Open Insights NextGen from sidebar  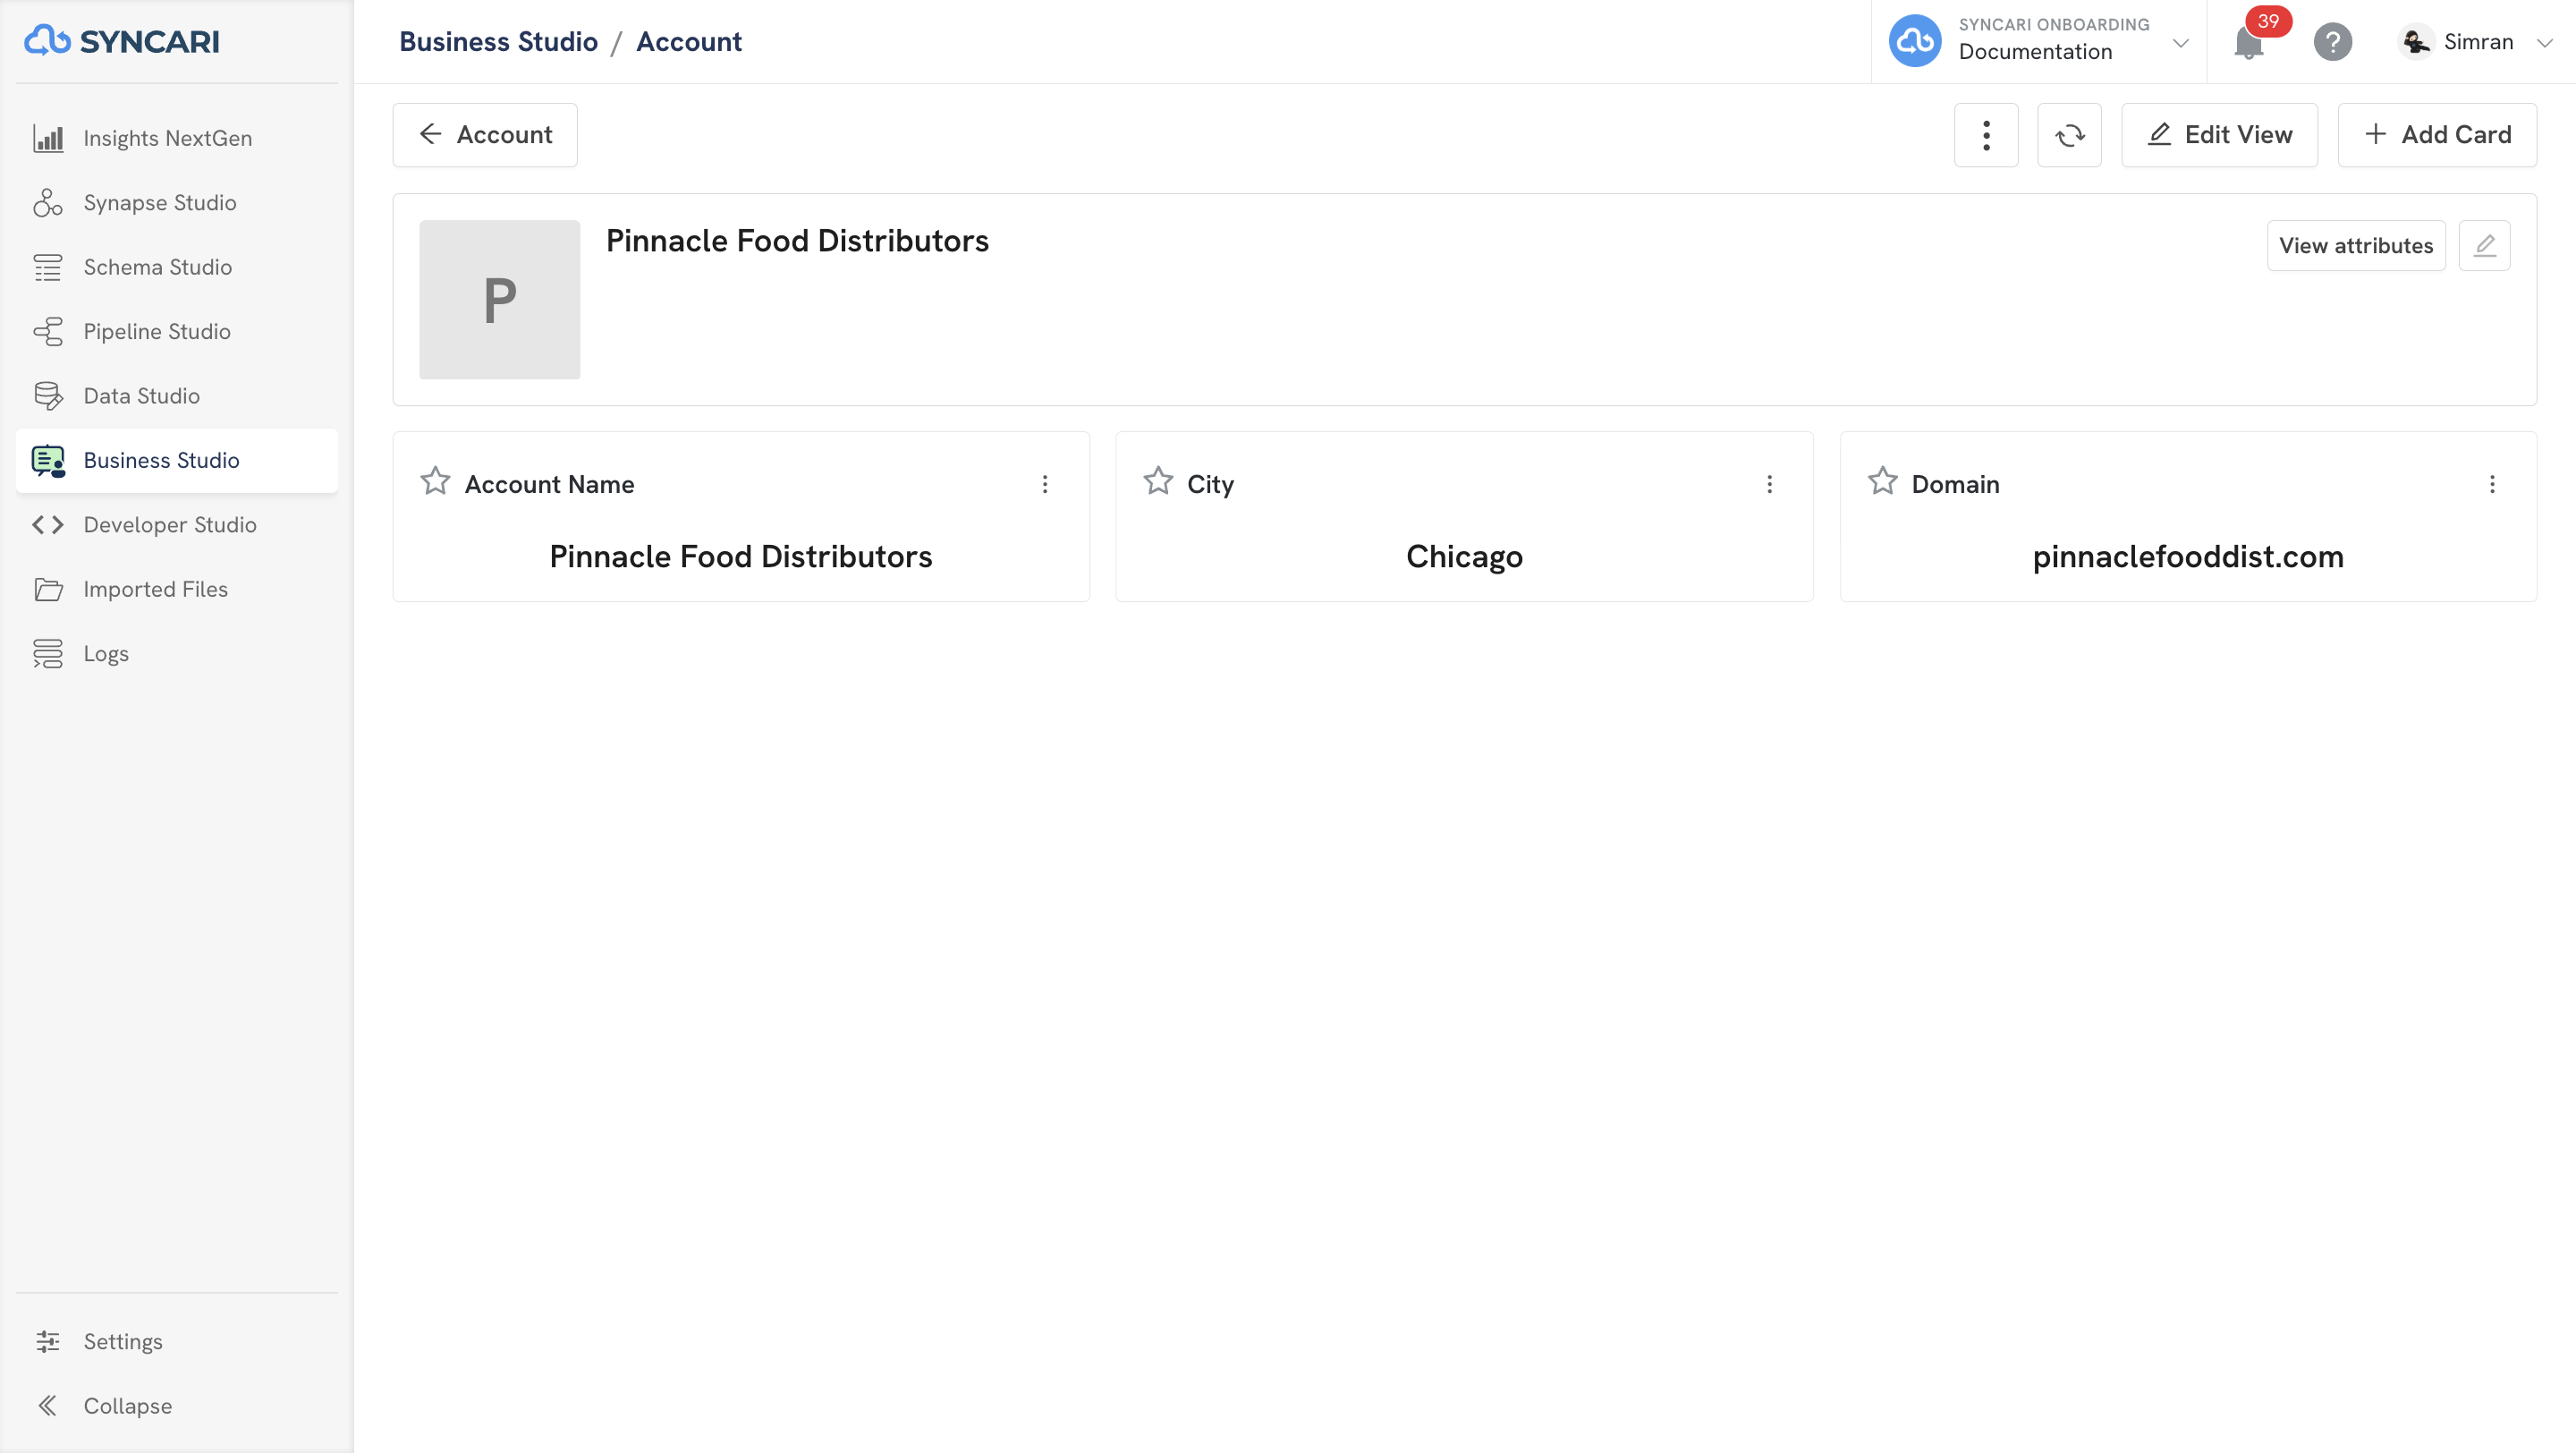(x=176, y=138)
